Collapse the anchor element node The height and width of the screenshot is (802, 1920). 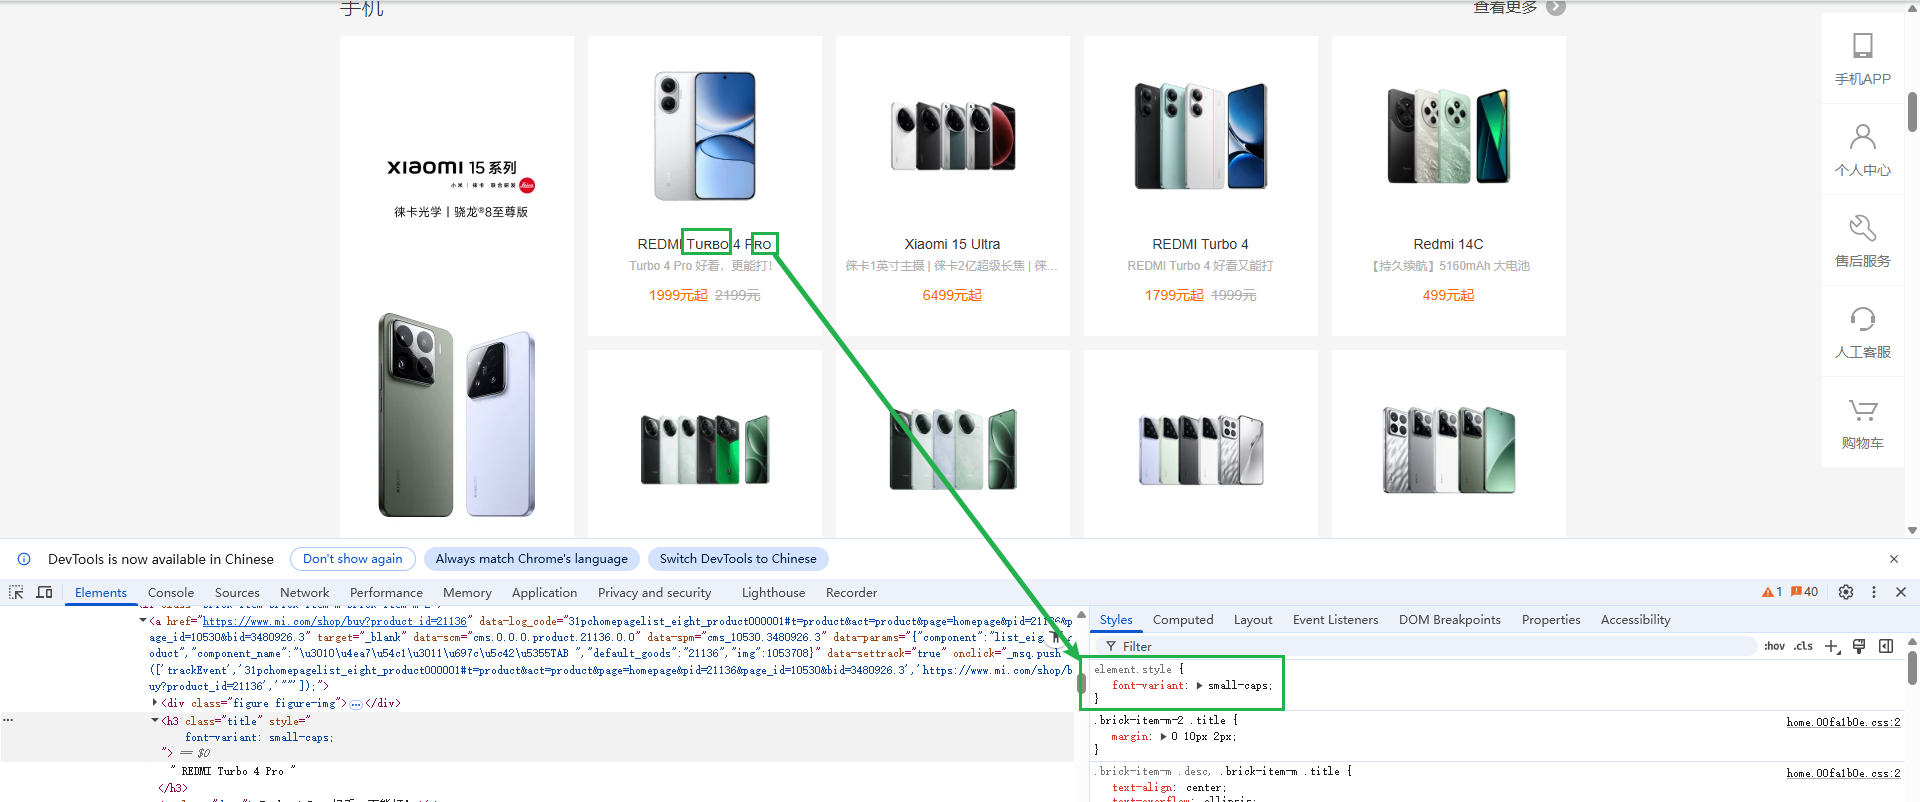pos(143,621)
